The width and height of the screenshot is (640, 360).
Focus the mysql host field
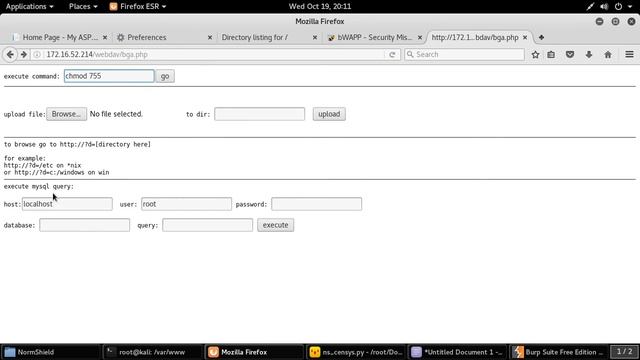coord(67,204)
